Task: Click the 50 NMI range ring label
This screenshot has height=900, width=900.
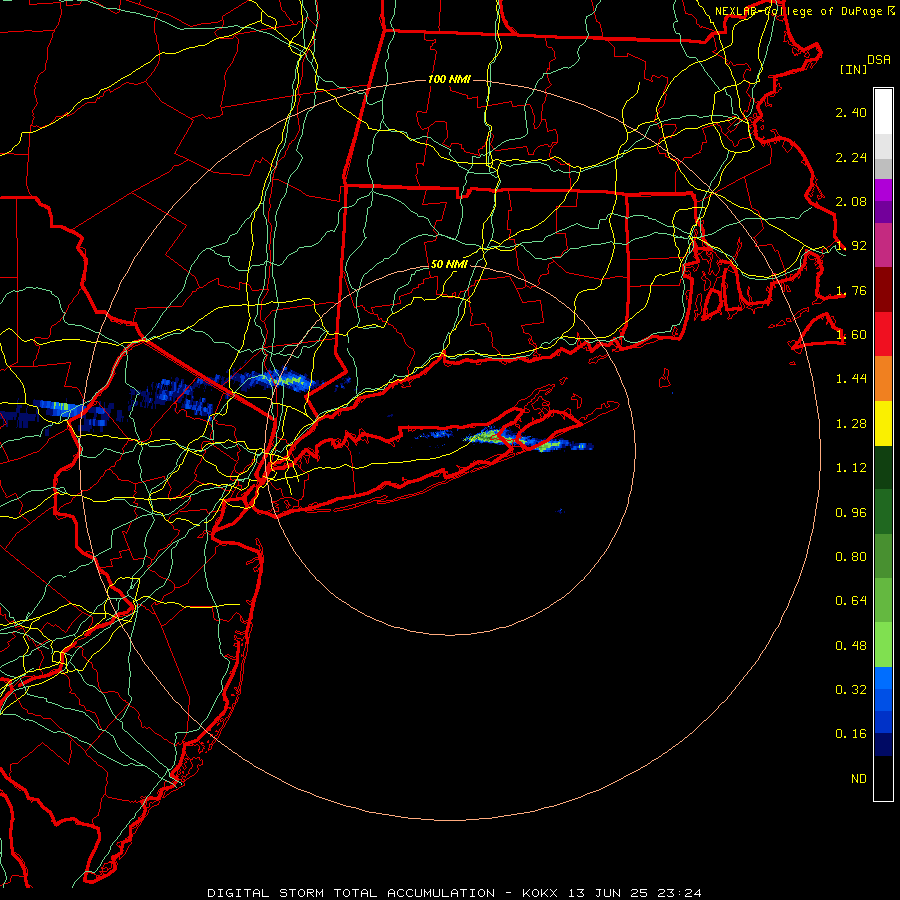Action: [449, 264]
